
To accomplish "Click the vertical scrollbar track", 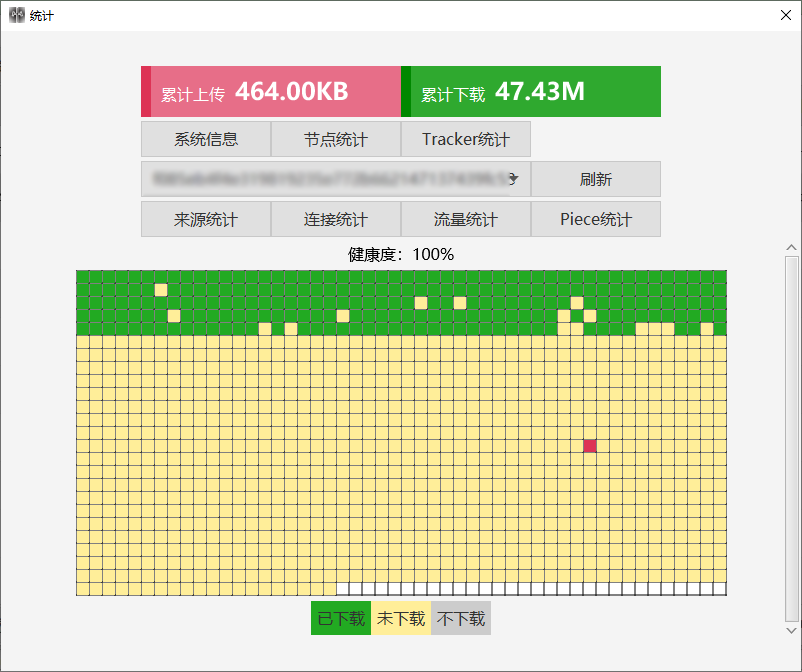I will point(791,439).
